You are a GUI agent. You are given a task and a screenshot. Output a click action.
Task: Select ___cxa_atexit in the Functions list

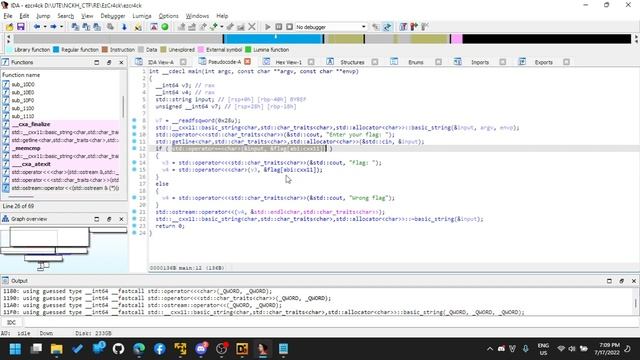tap(31, 164)
